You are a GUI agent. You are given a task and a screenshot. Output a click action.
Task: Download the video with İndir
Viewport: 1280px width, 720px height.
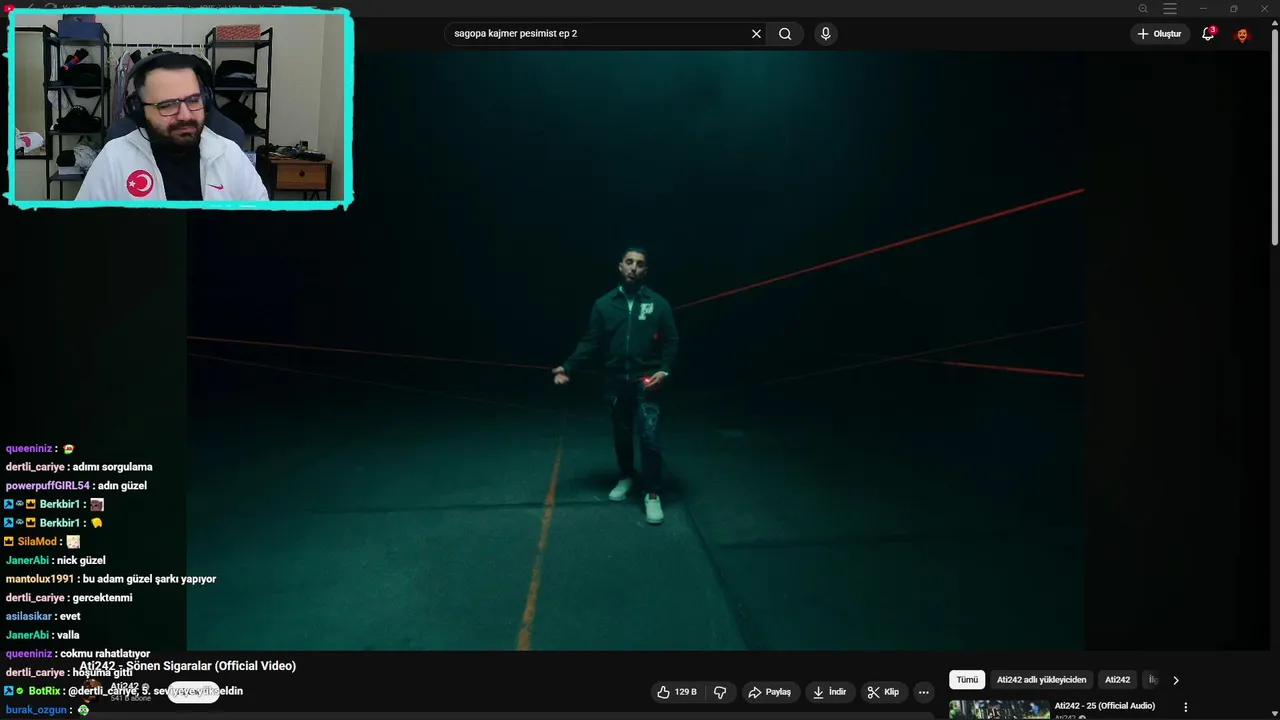tap(829, 692)
